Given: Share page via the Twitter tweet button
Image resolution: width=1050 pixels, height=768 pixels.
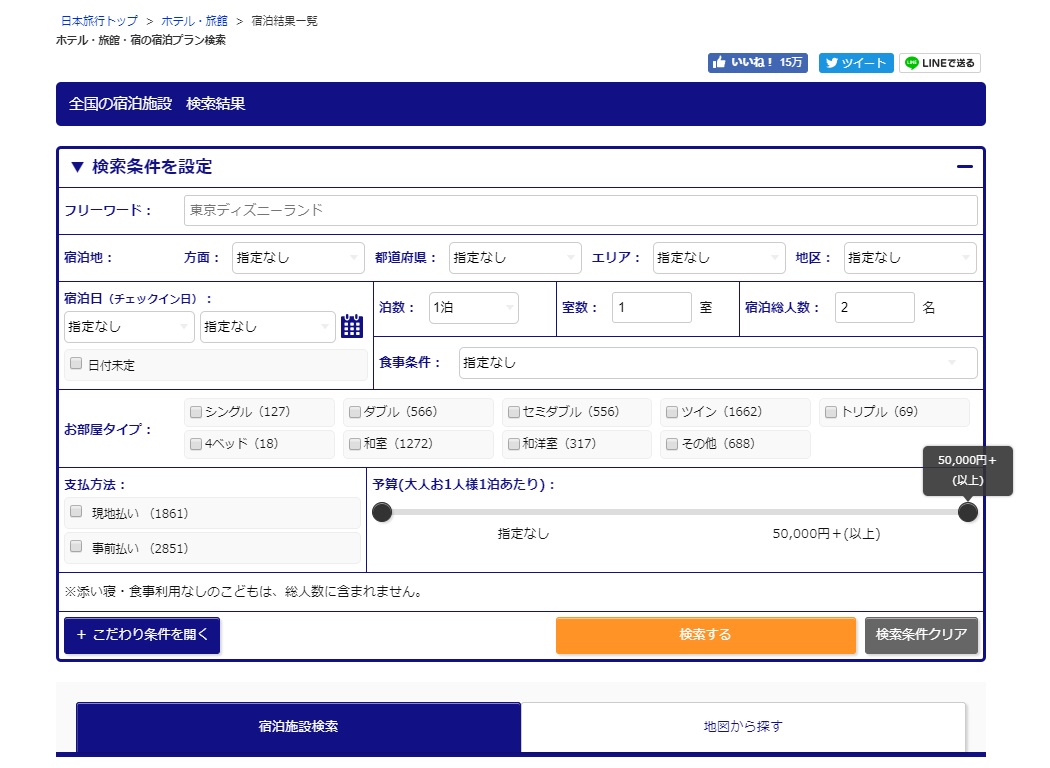Looking at the screenshot, I should point(855,63).
